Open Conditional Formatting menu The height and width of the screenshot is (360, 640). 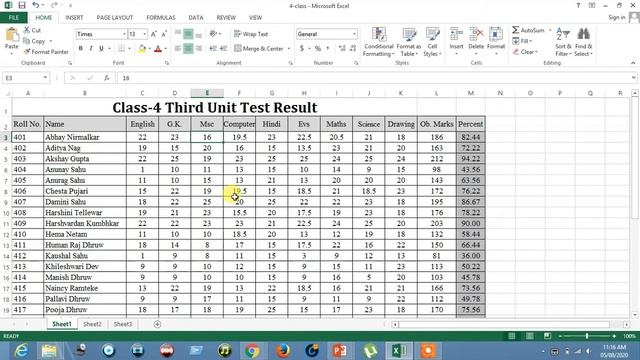pyautogui.click(x=379, y=42)
